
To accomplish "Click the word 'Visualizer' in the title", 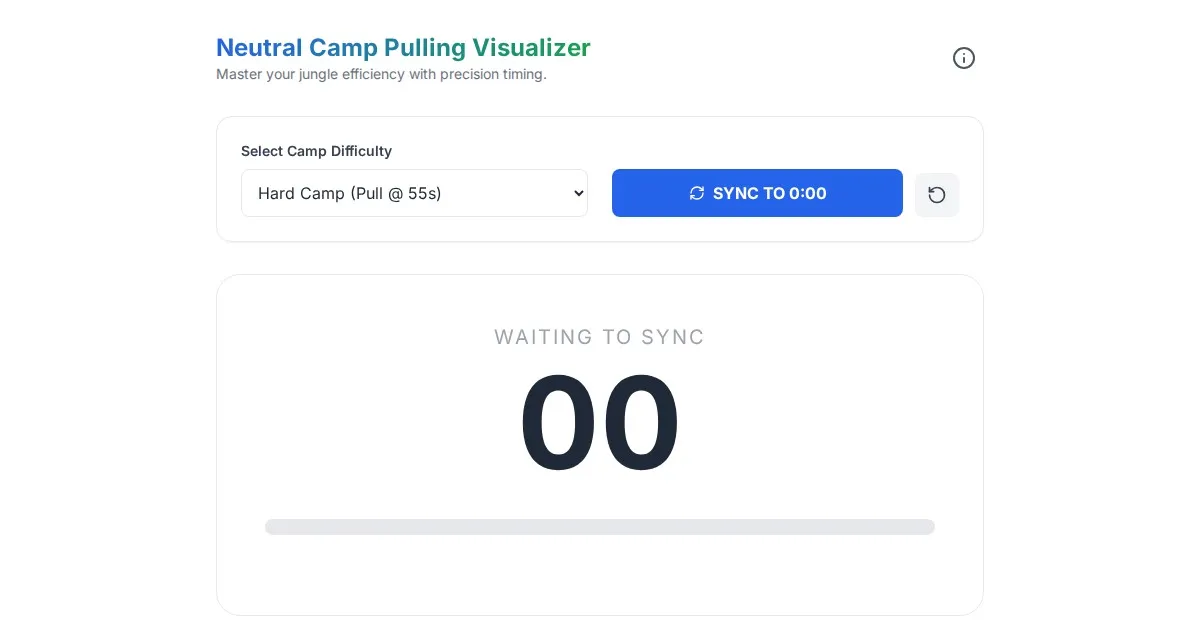I will point(531,47).
